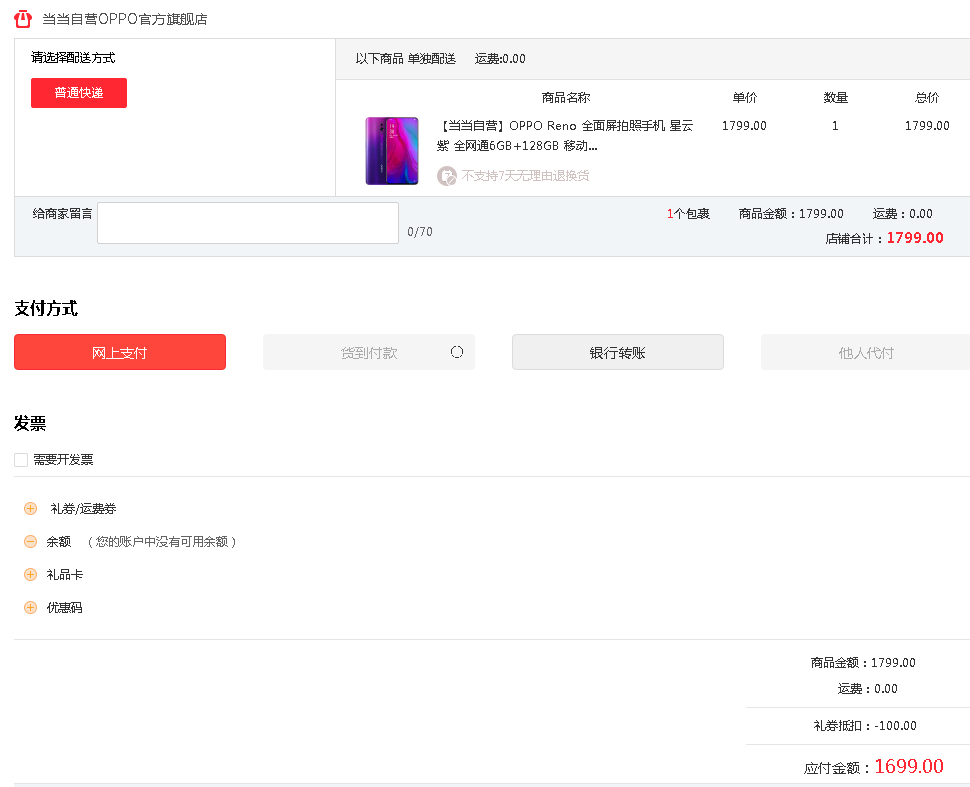The height and width of the screenshot is (787, 970).
Task: Click the 应付金额 1699.00 total
Action: pos(909,767)
